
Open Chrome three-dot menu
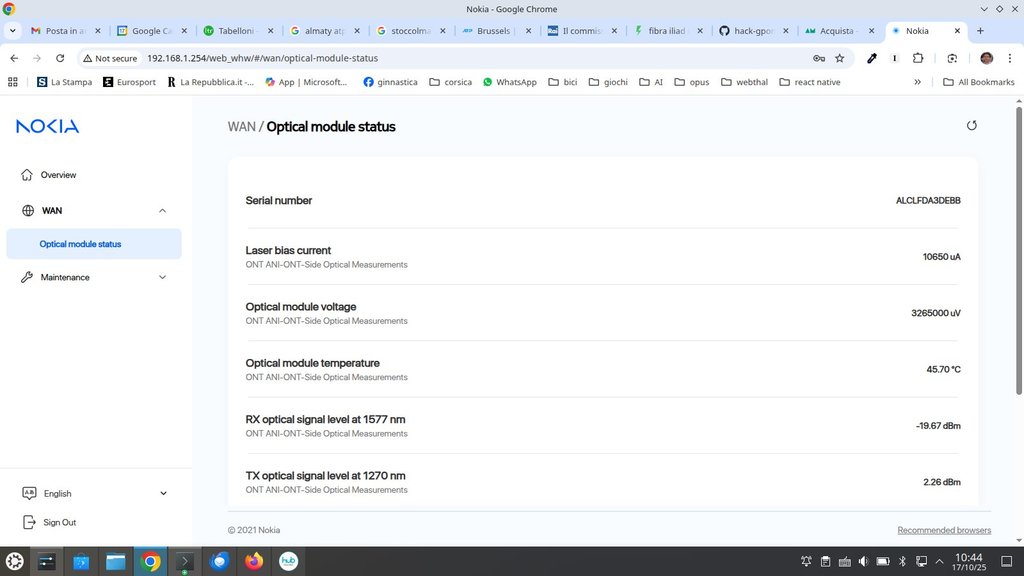pos(1010,58)
